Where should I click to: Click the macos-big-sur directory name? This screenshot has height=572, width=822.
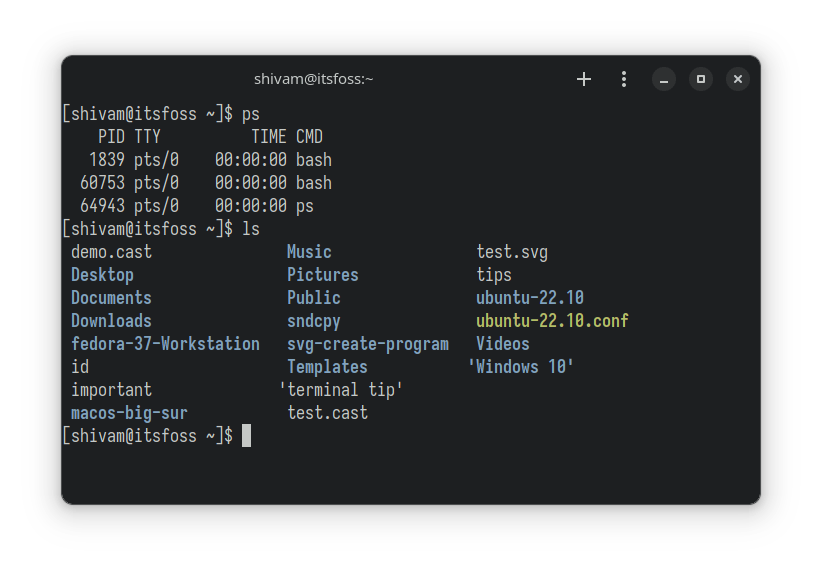(129, 413)
